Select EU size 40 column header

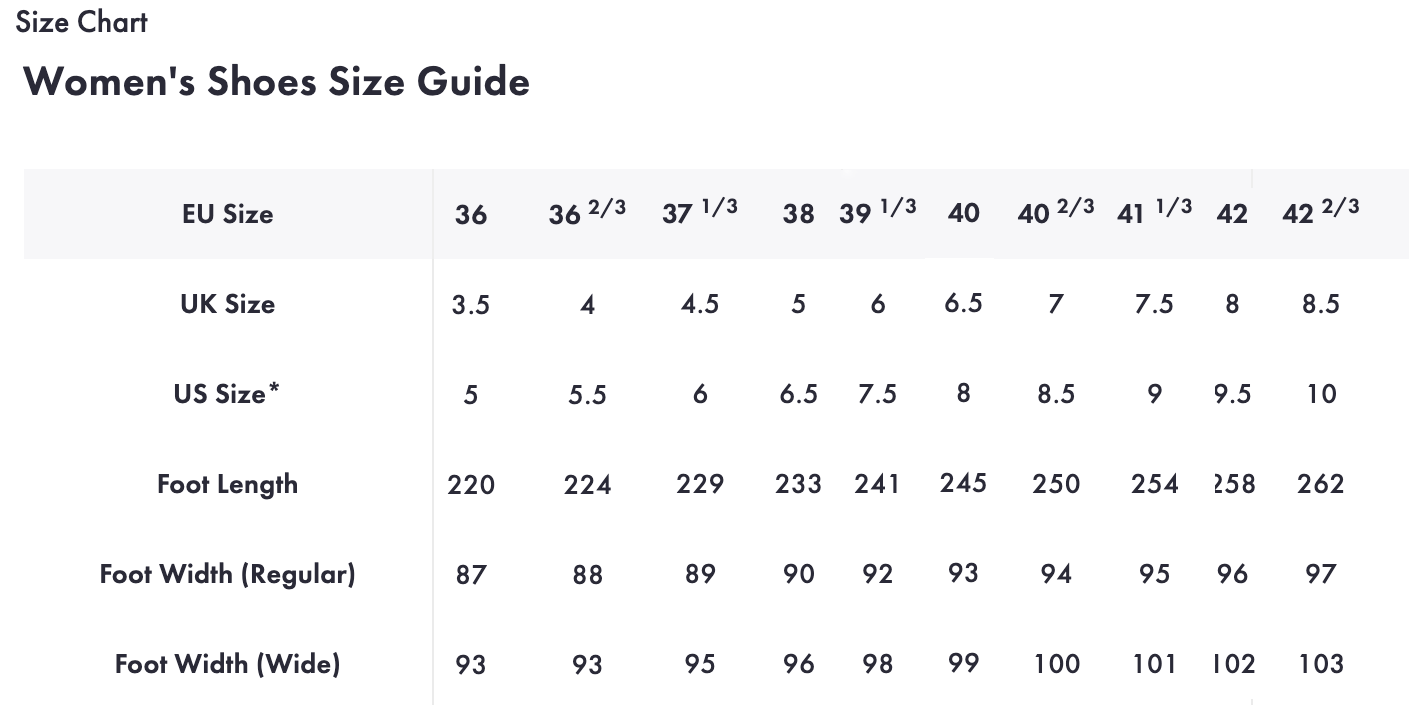pos(963,213)
